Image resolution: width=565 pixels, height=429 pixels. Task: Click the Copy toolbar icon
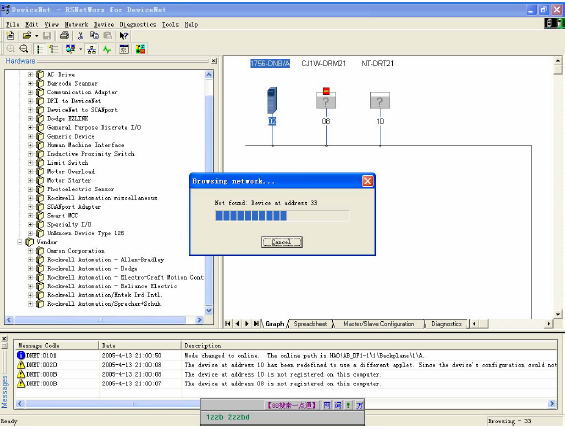94,35
